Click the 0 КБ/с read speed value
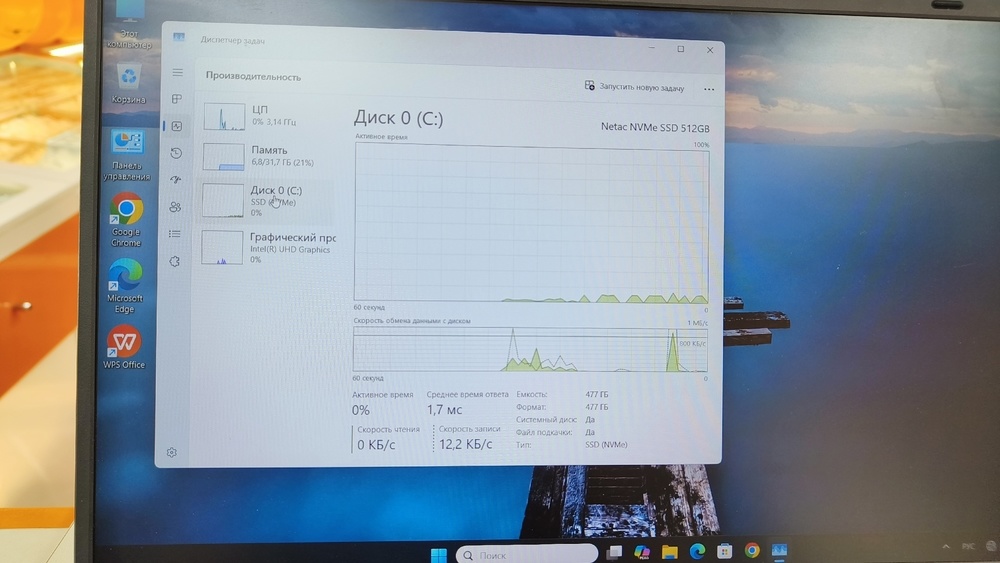 376,445
